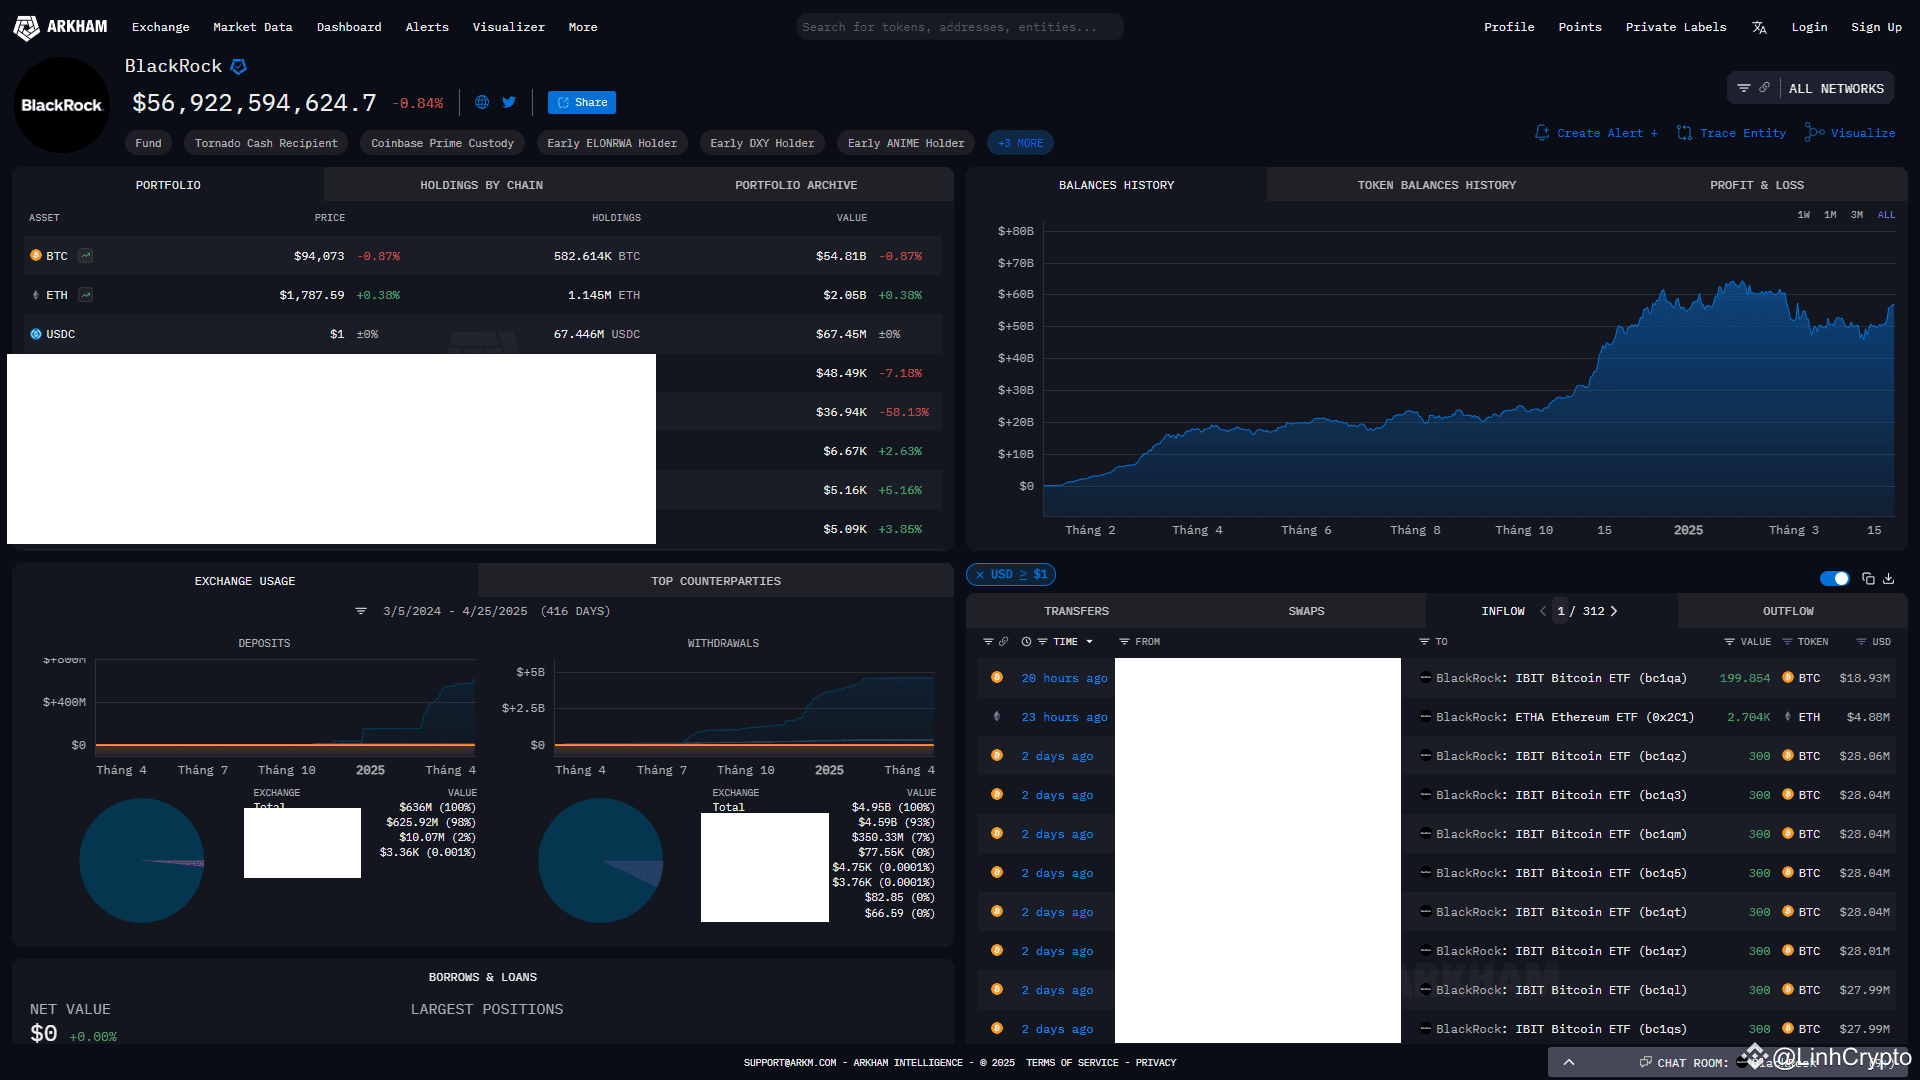The width and height of the screenshot is (1920, 1080).
Task: Switch to the HOLDINGS BY CHAIN tab
Action: pos(481,184)
